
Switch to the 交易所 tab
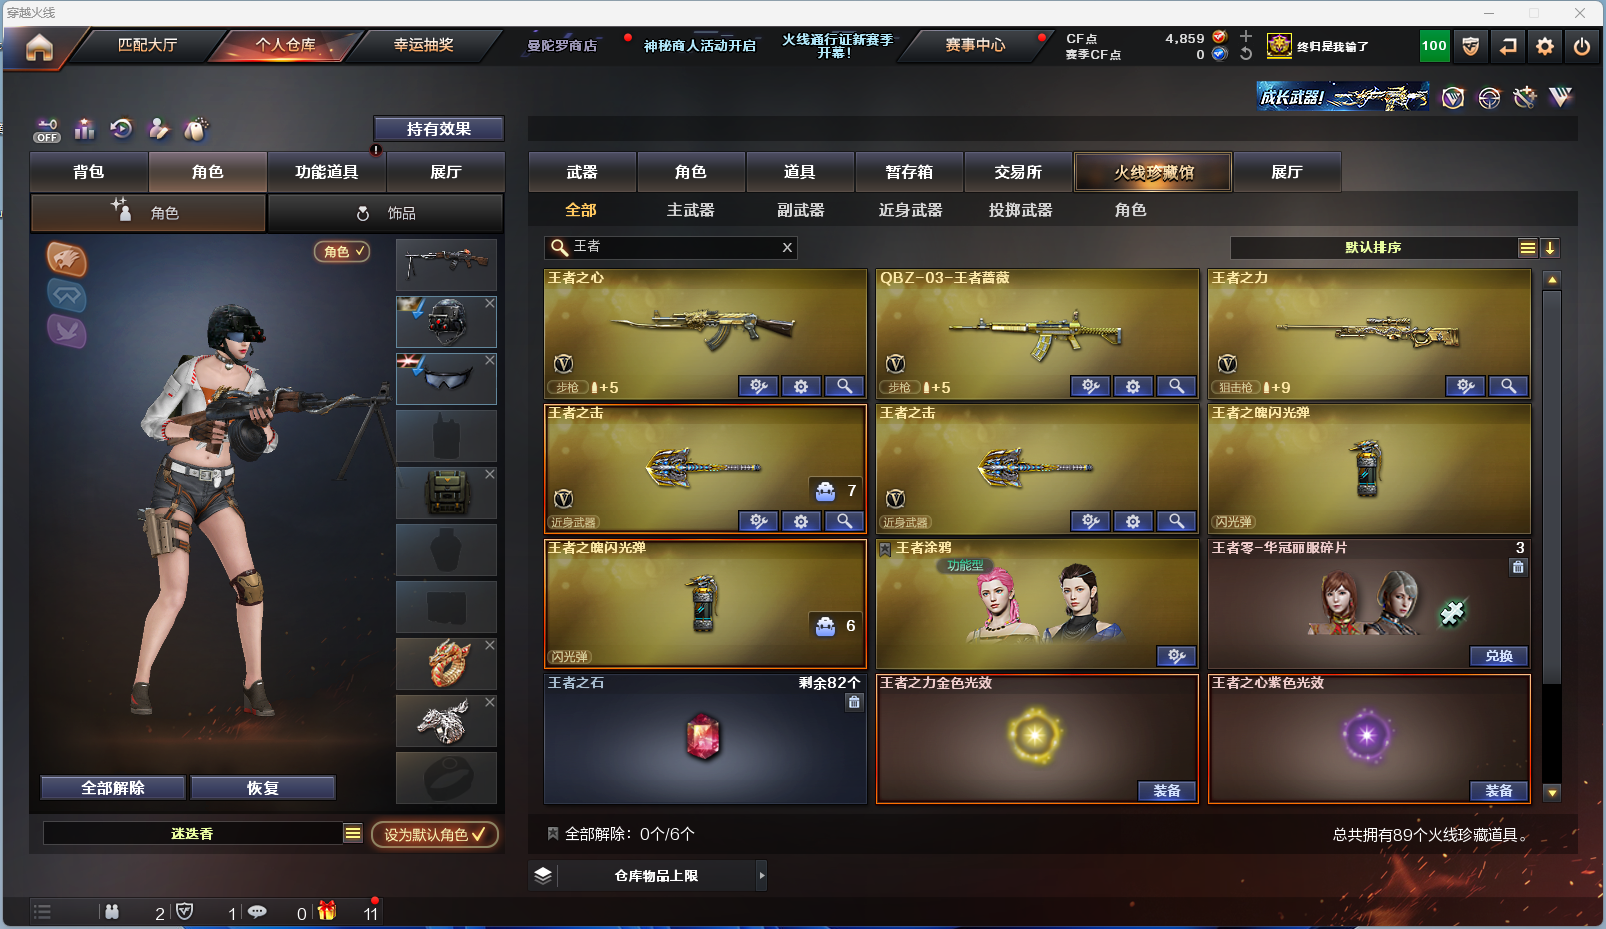1018,172
